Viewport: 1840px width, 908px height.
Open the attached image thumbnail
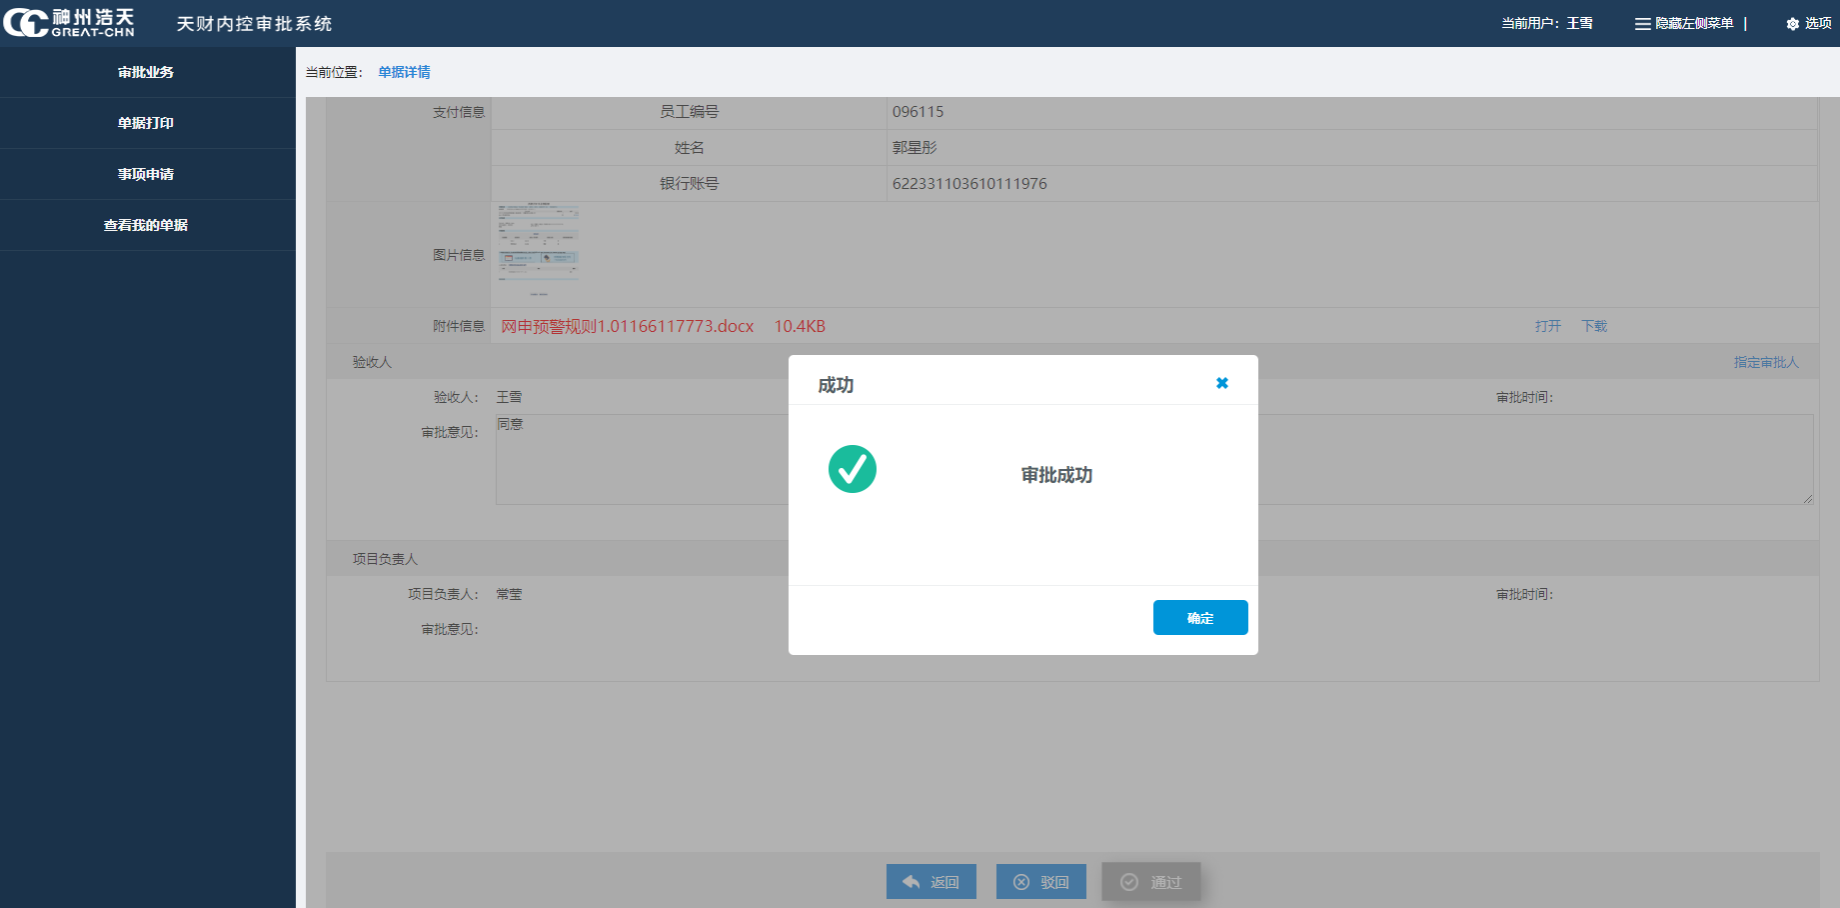539,250
